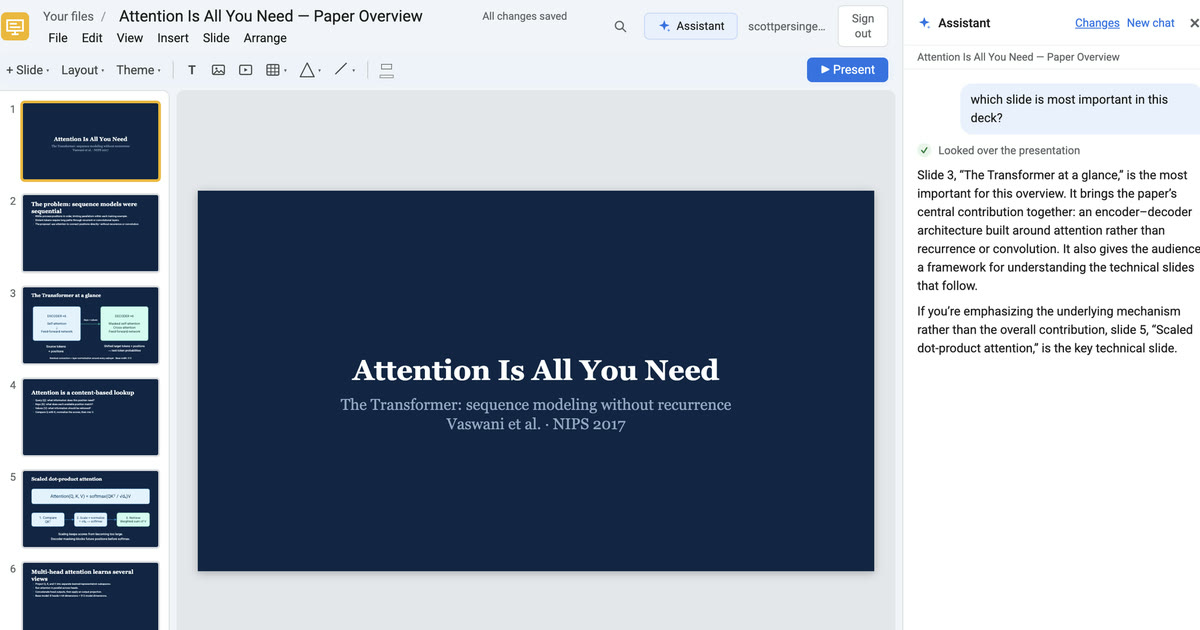Open the Arrange menu
This screenshot has height=630, width=1200.
[265, 38]
